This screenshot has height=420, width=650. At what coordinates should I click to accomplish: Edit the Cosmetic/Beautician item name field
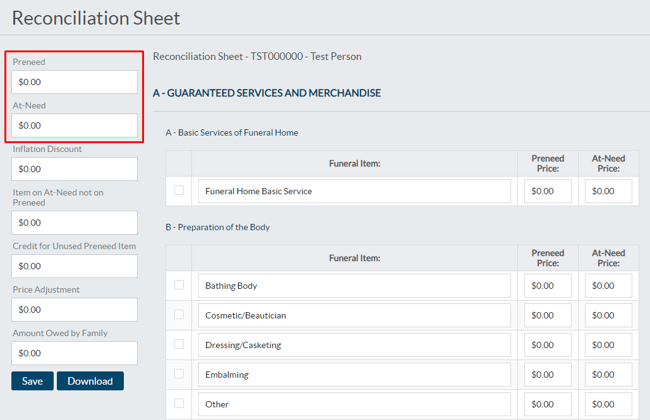pos(354,316)
